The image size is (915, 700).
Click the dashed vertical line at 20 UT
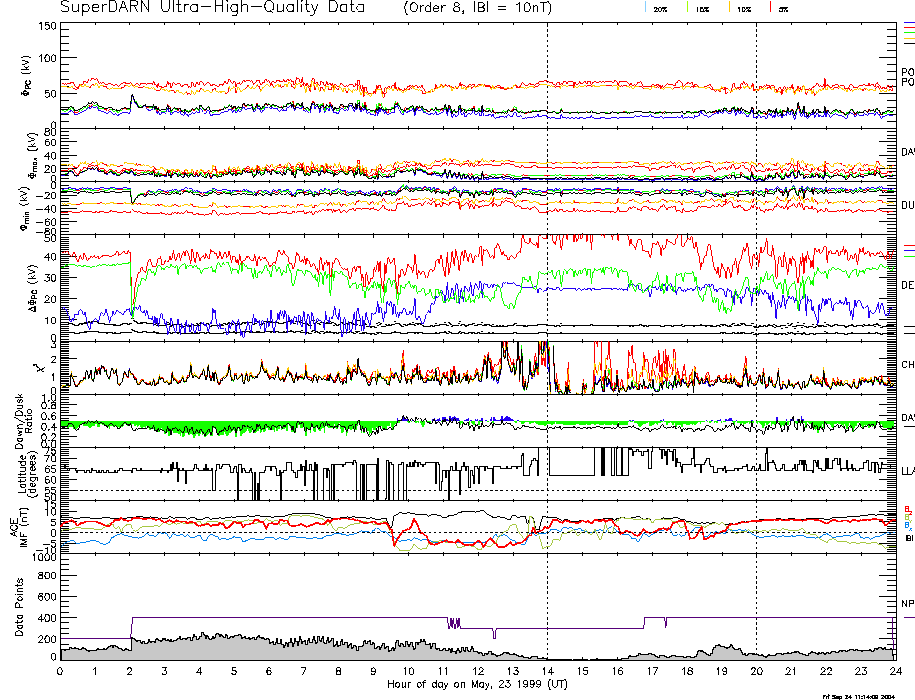(x=756, y=300)
